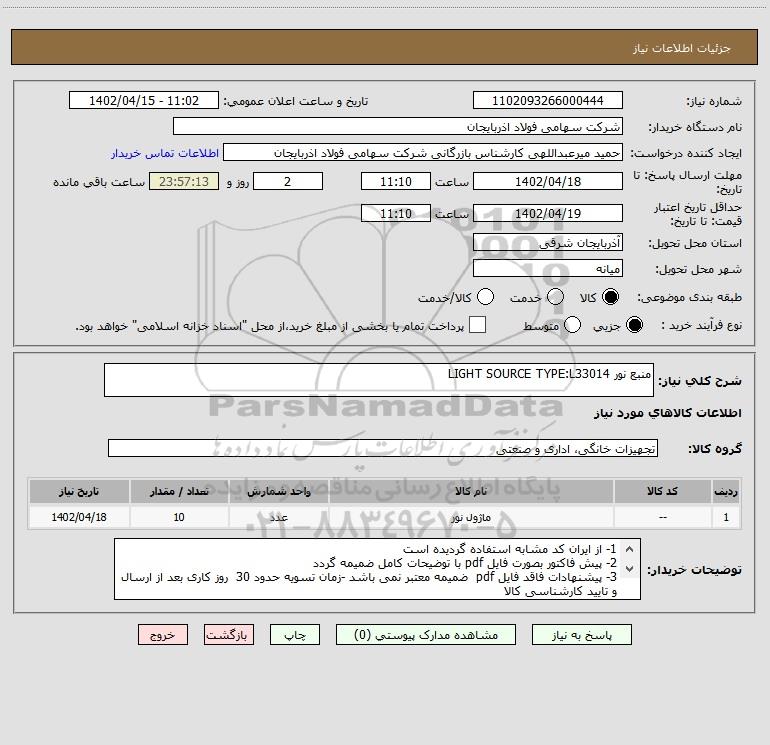Click the row number cell 1
Screen dimensions: 770x745
(x=726, y=517)
